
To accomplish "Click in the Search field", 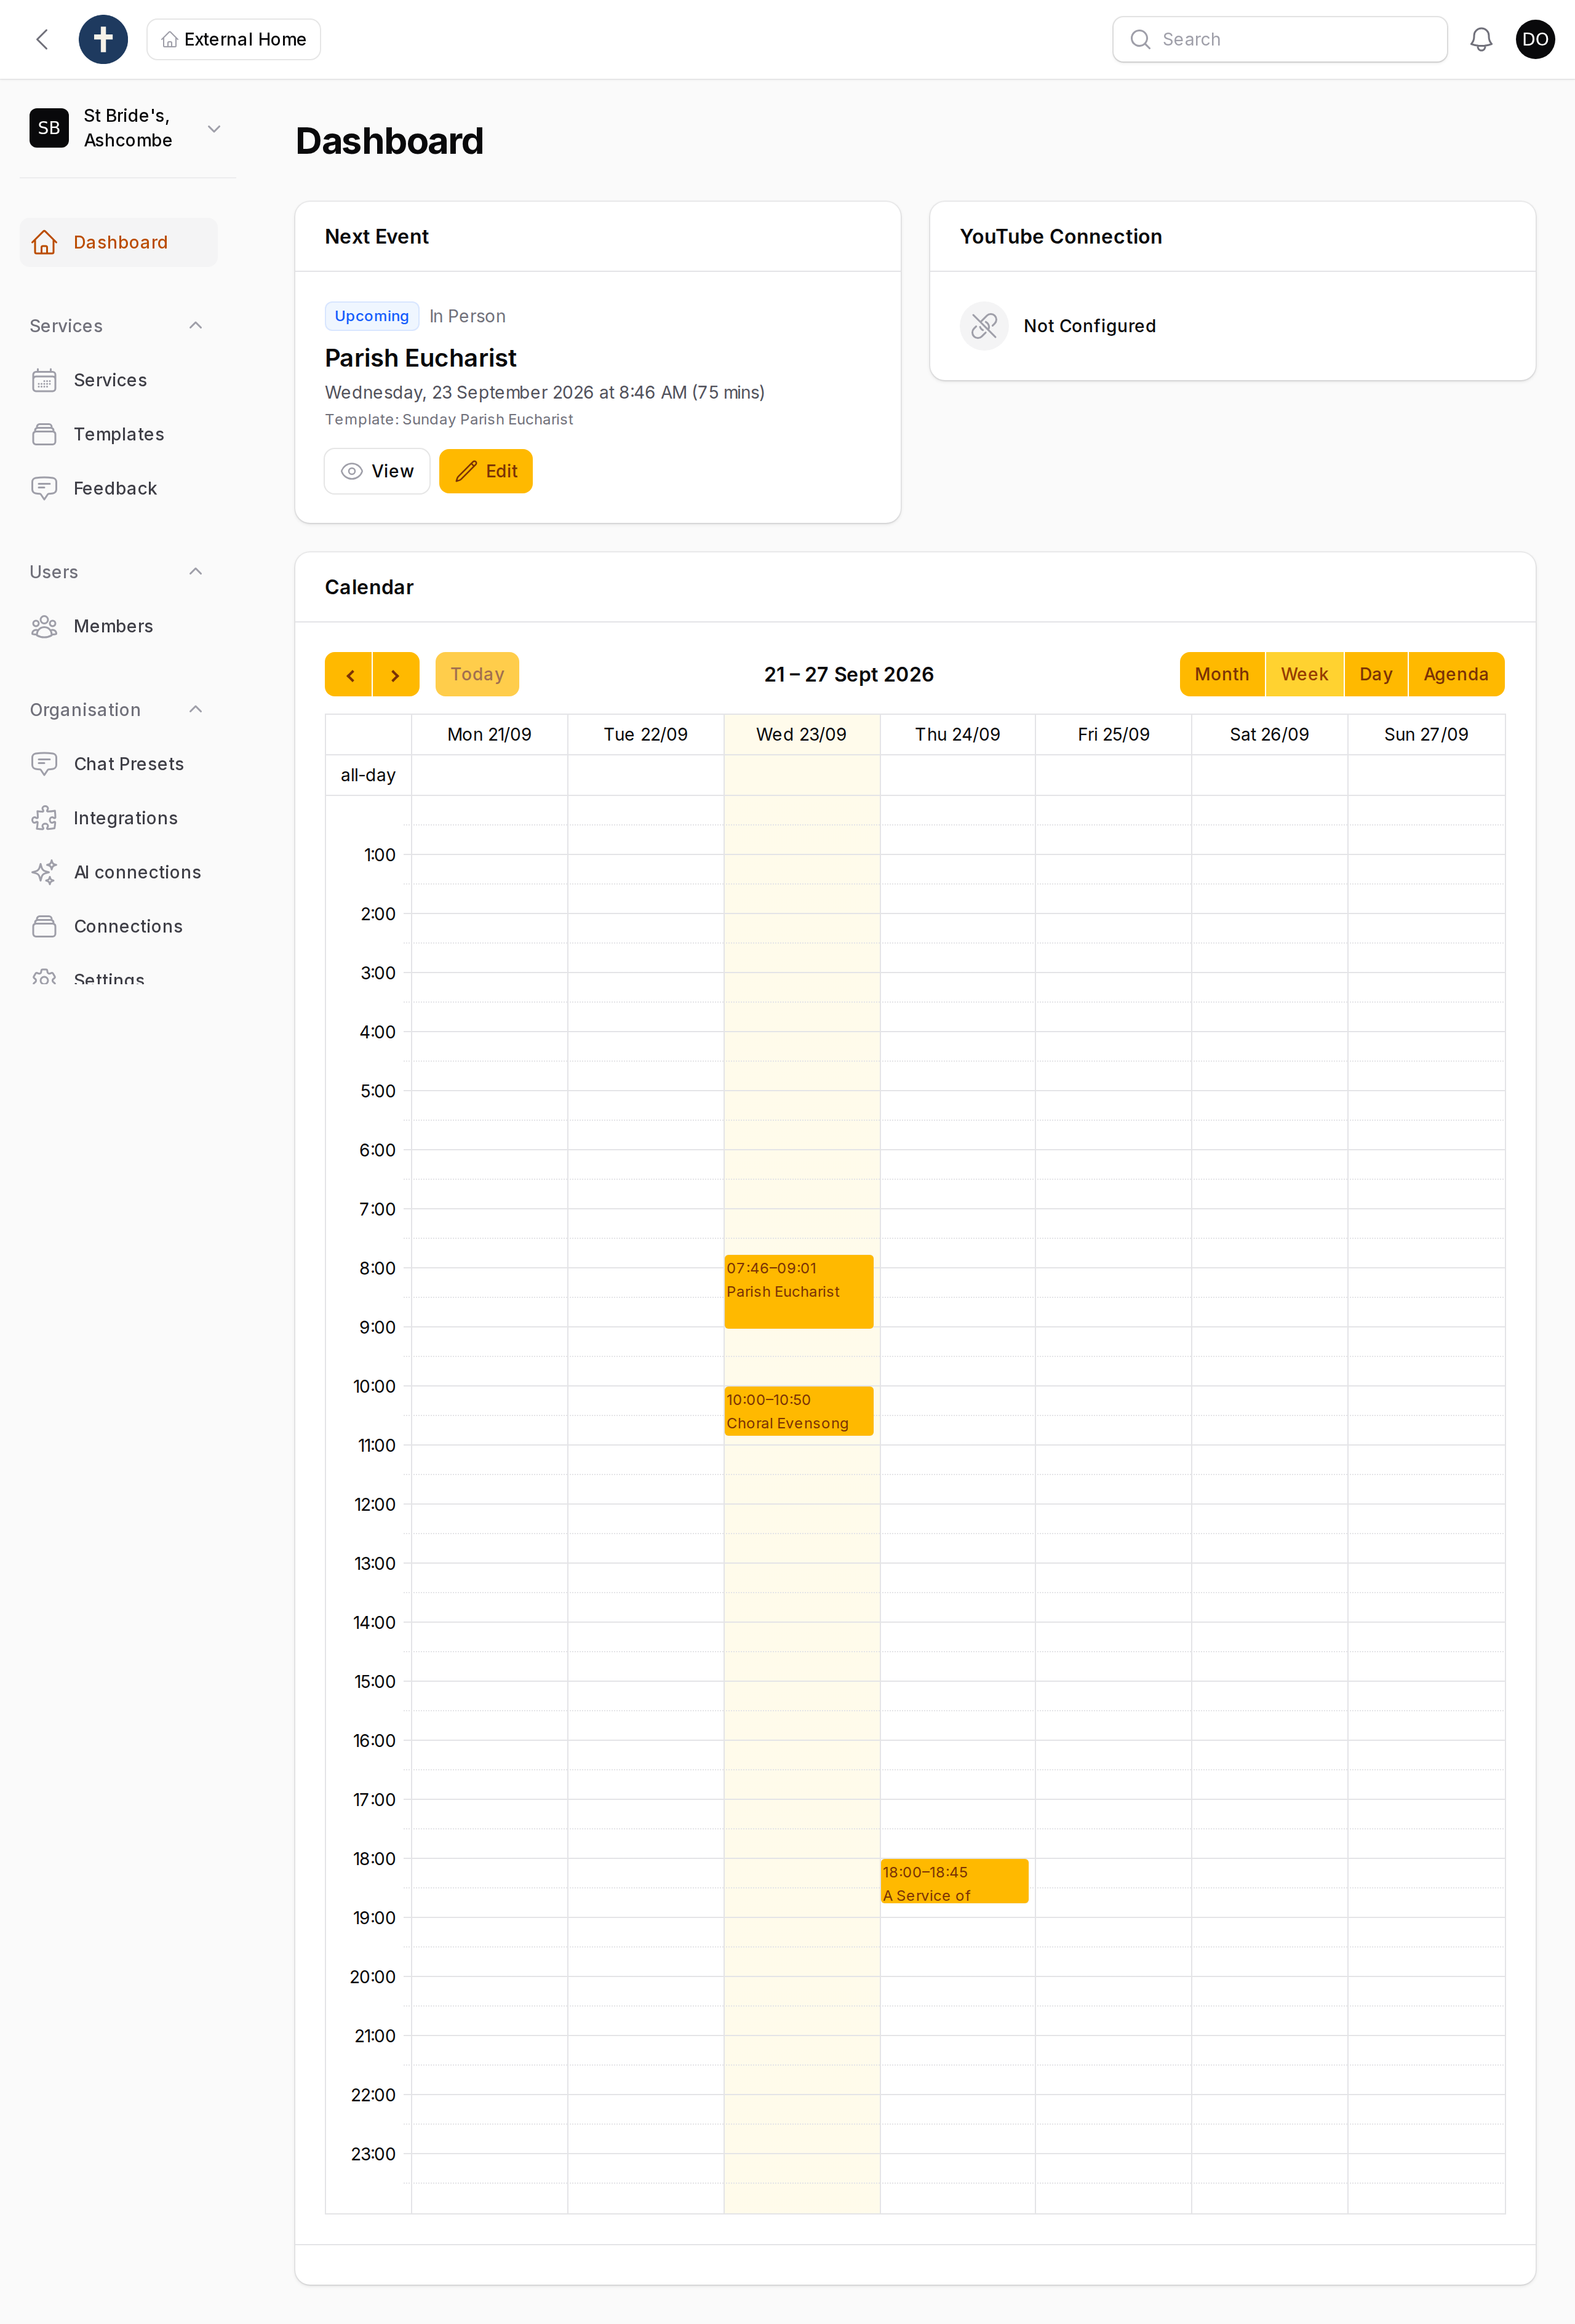I will [1280, 39].
